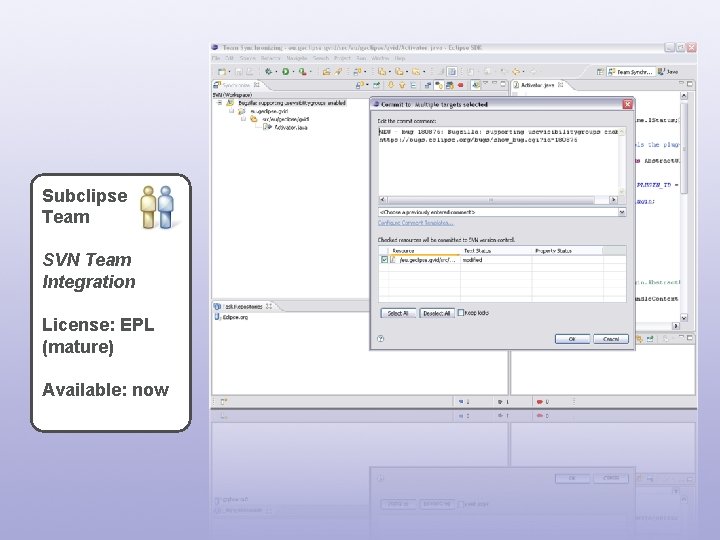Click the Text Status column header
720x540 pixels.
[496, 251]
